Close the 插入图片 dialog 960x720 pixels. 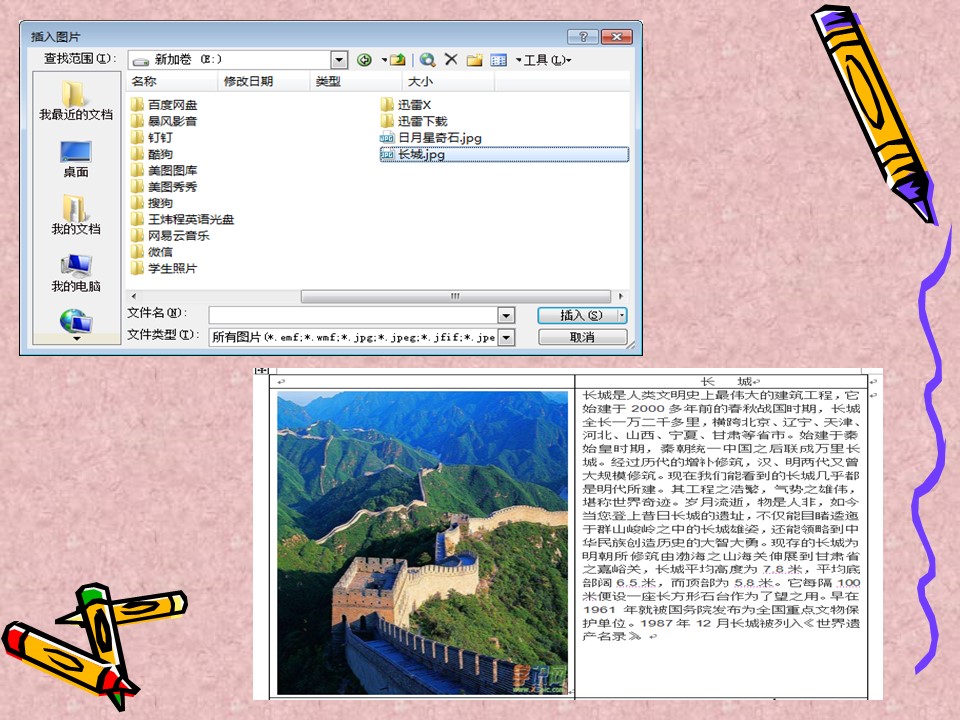pyautogui.click(x=617, y=37)
